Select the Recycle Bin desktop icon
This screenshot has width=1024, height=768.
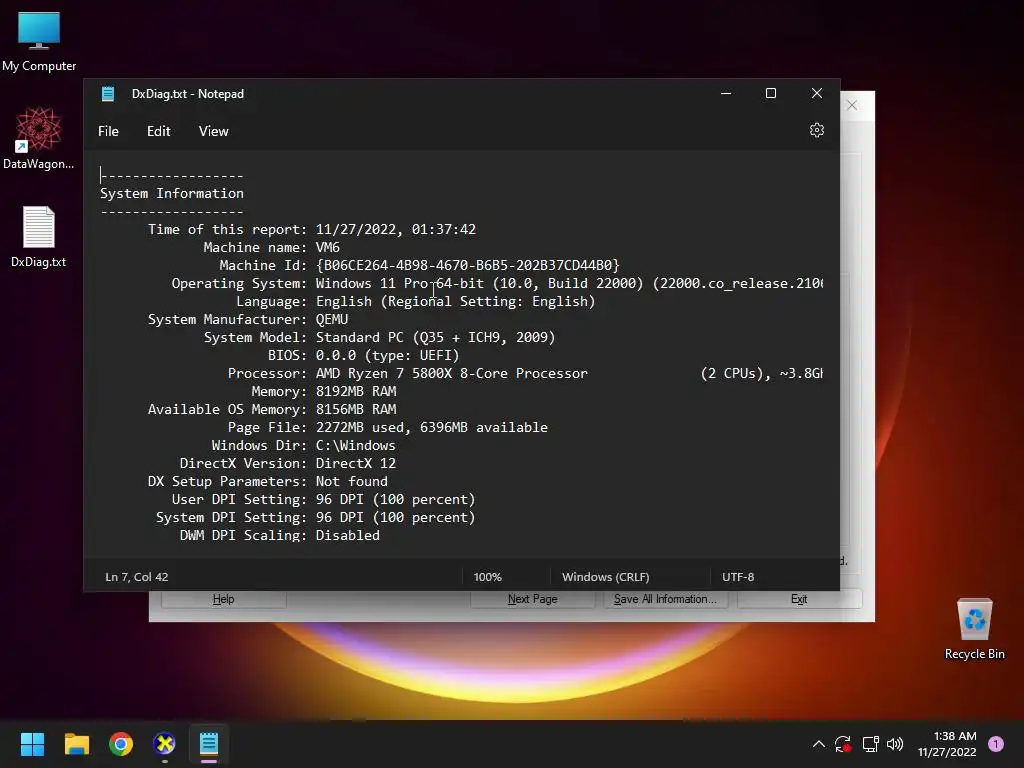tap(974, 629)
